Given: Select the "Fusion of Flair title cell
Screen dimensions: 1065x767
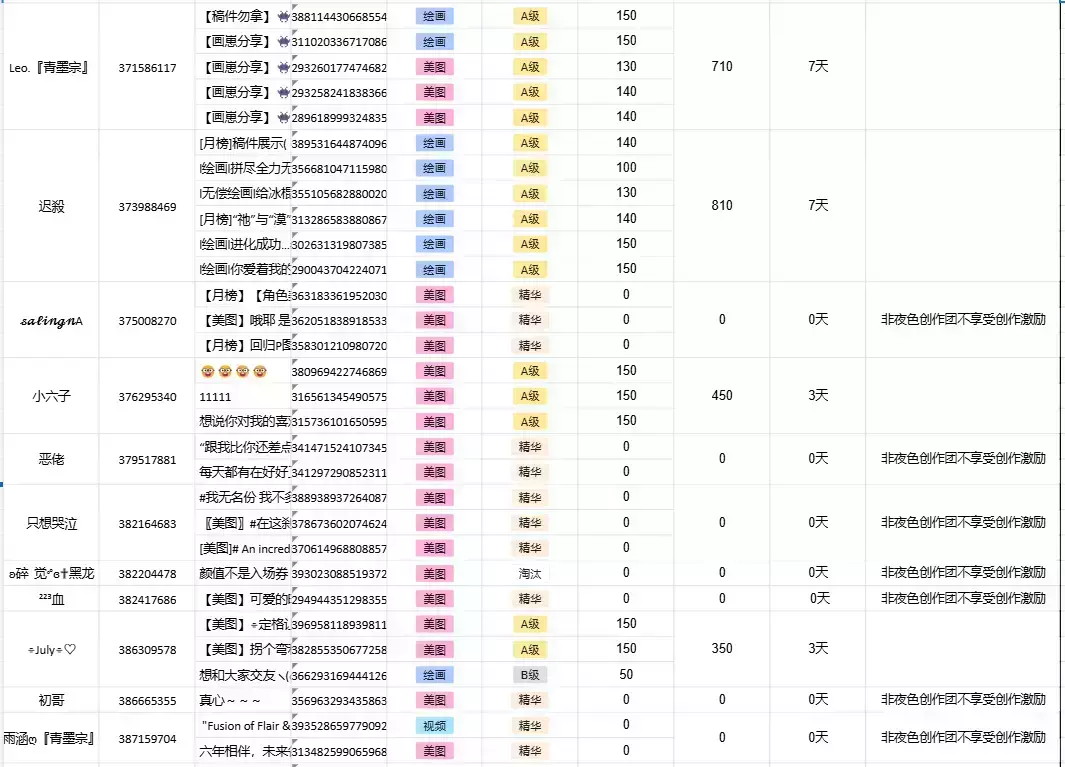Looking at the screenshot, I should pyautogui.click(x=244, y=726).
